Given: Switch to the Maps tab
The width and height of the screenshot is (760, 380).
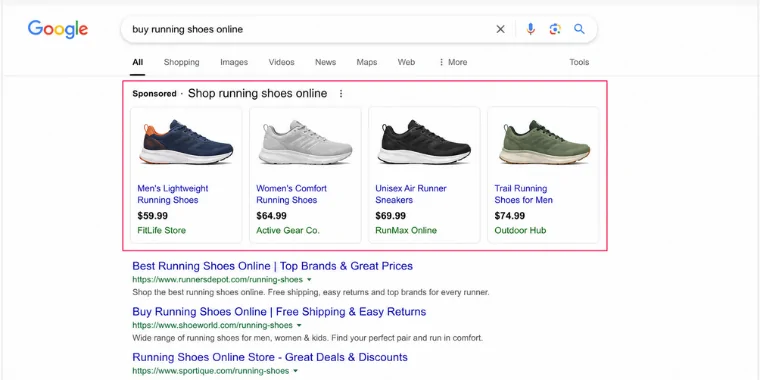Looking at the screenshot, I should (x=367, y=62).
